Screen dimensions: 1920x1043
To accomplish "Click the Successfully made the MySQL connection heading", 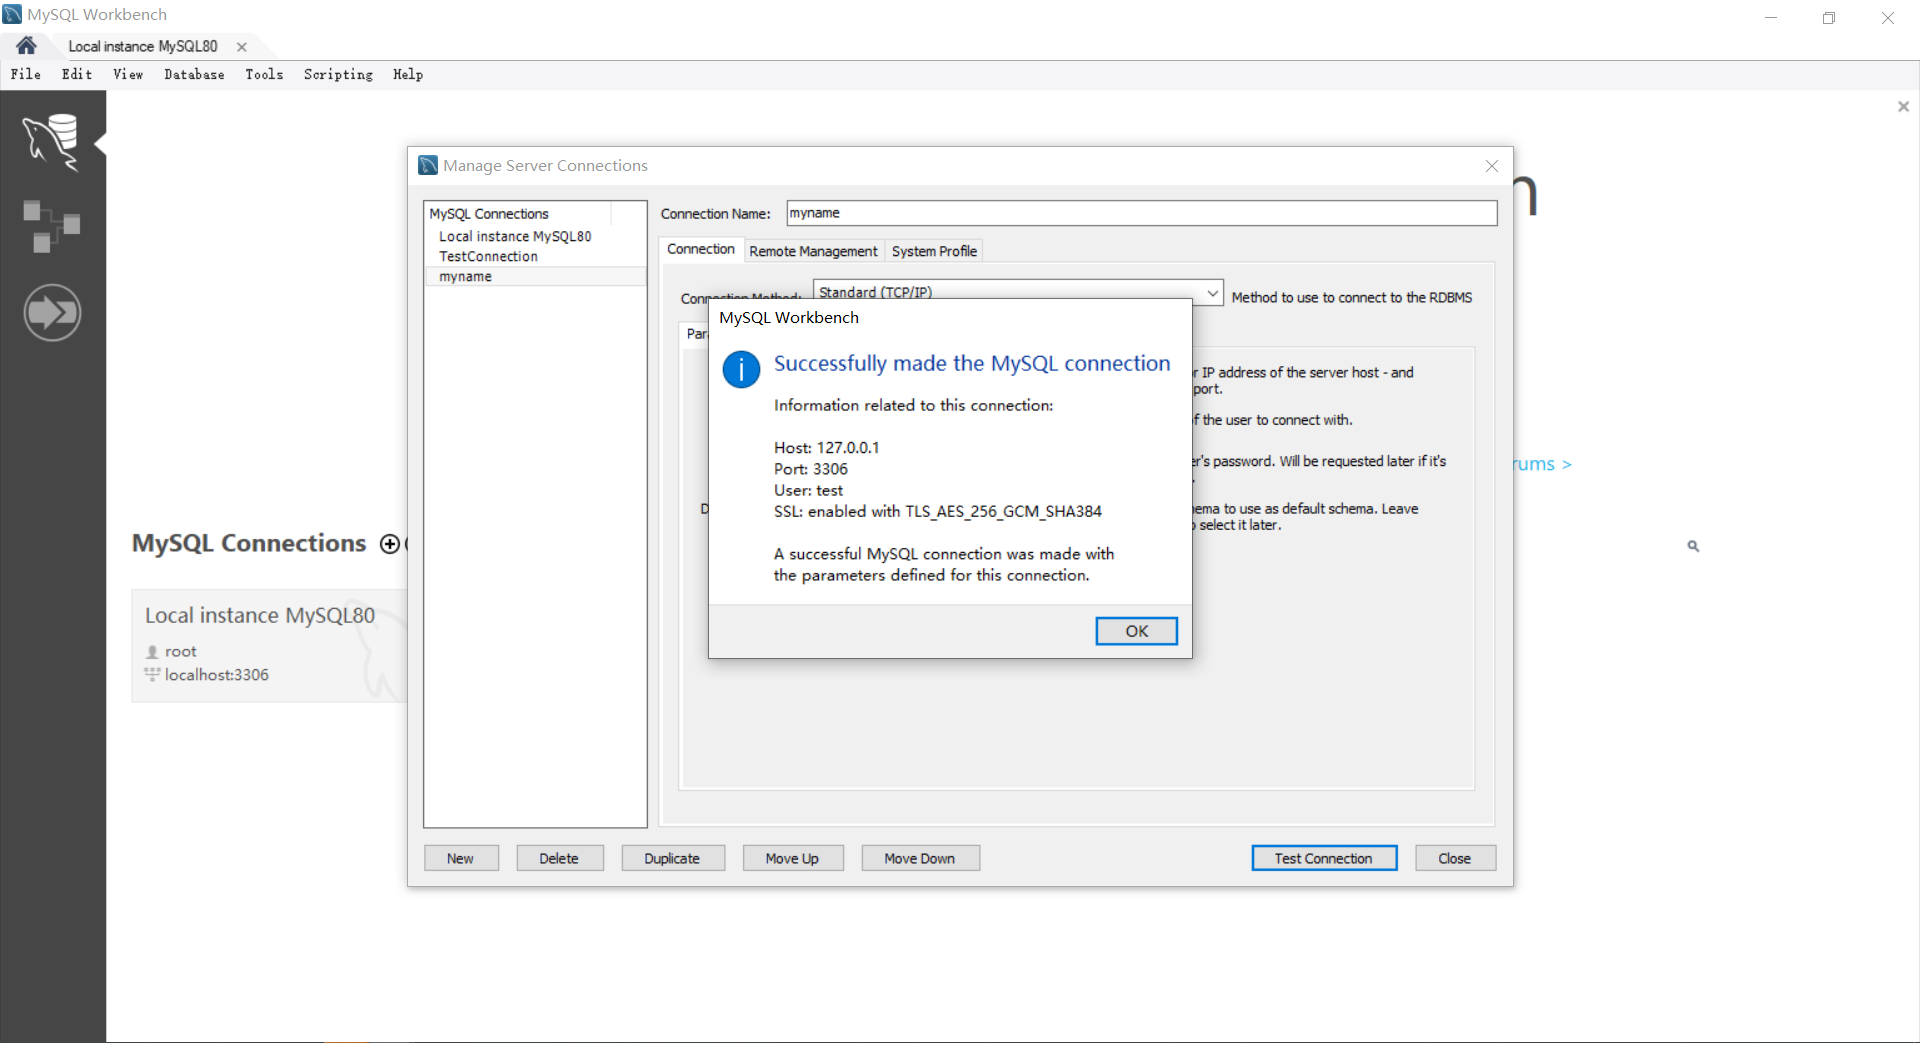I will pos(972,364).
